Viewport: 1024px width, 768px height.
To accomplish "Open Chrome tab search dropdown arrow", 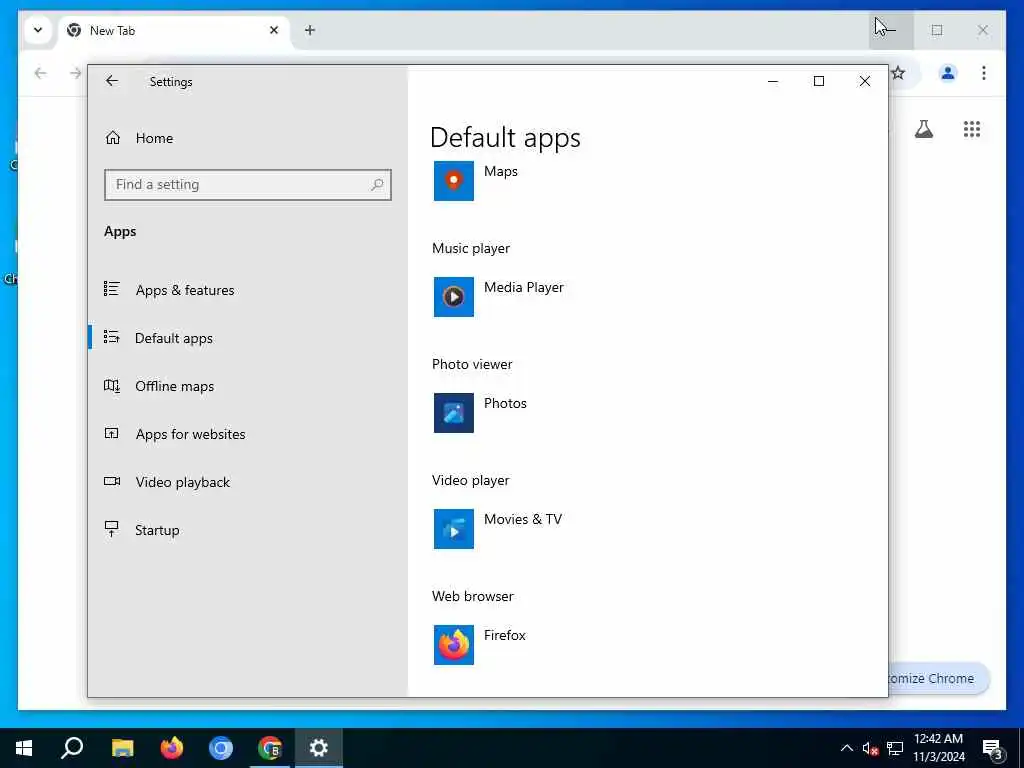I will (38, 30).
